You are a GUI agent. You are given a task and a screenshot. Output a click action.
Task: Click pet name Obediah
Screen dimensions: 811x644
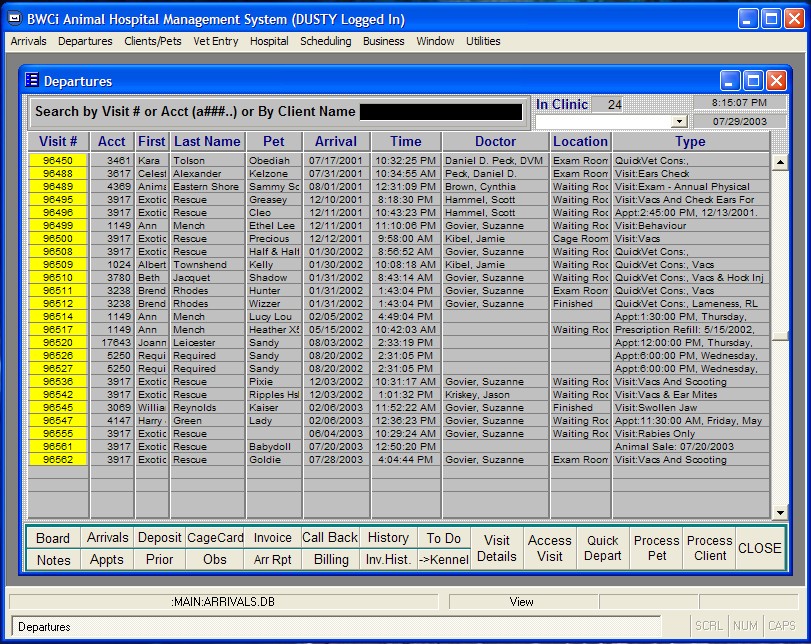tap(268, 160)
